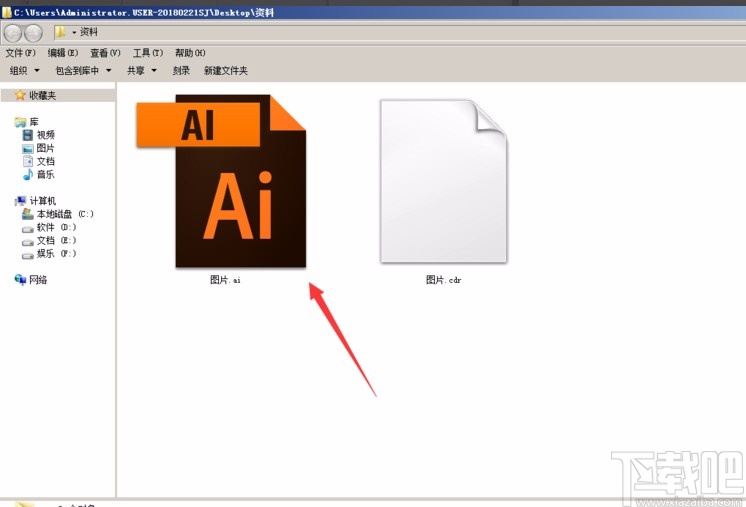Click 资料 in the address bar
This screenshot has width=746, height=507.
(x=88, y=32)
